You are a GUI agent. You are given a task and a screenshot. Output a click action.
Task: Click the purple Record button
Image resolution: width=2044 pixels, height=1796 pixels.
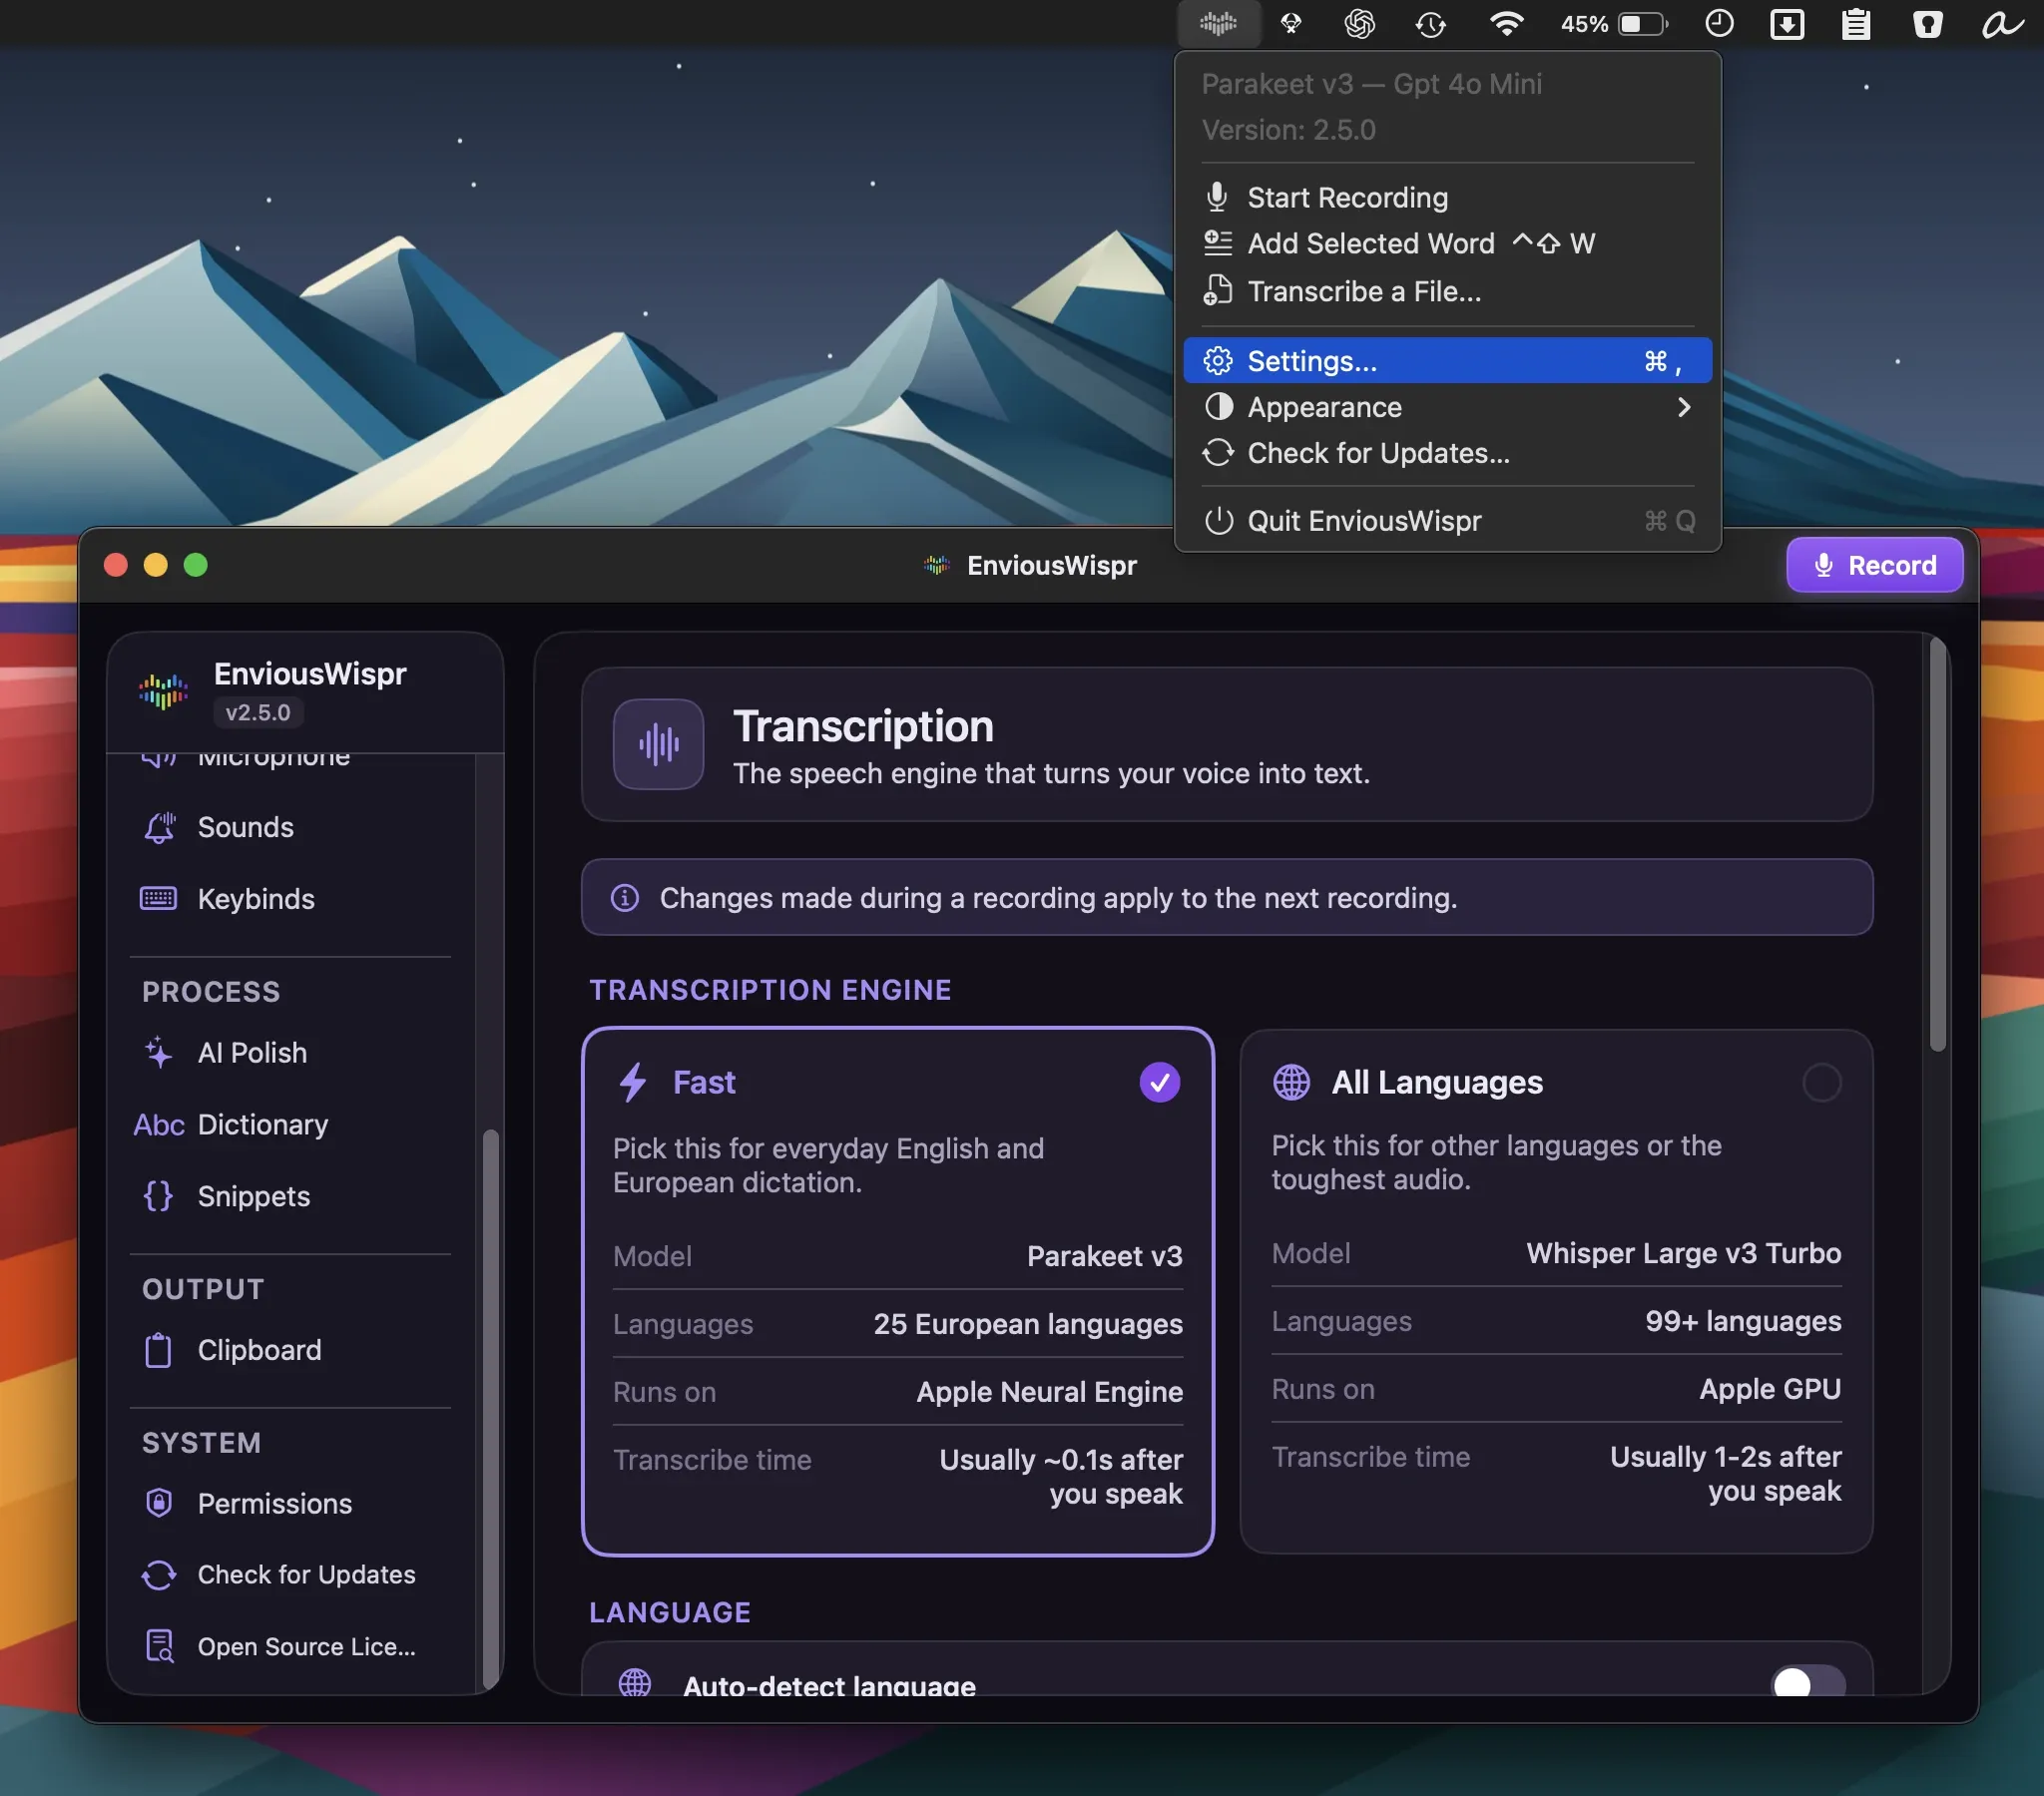coord(1874,565)
